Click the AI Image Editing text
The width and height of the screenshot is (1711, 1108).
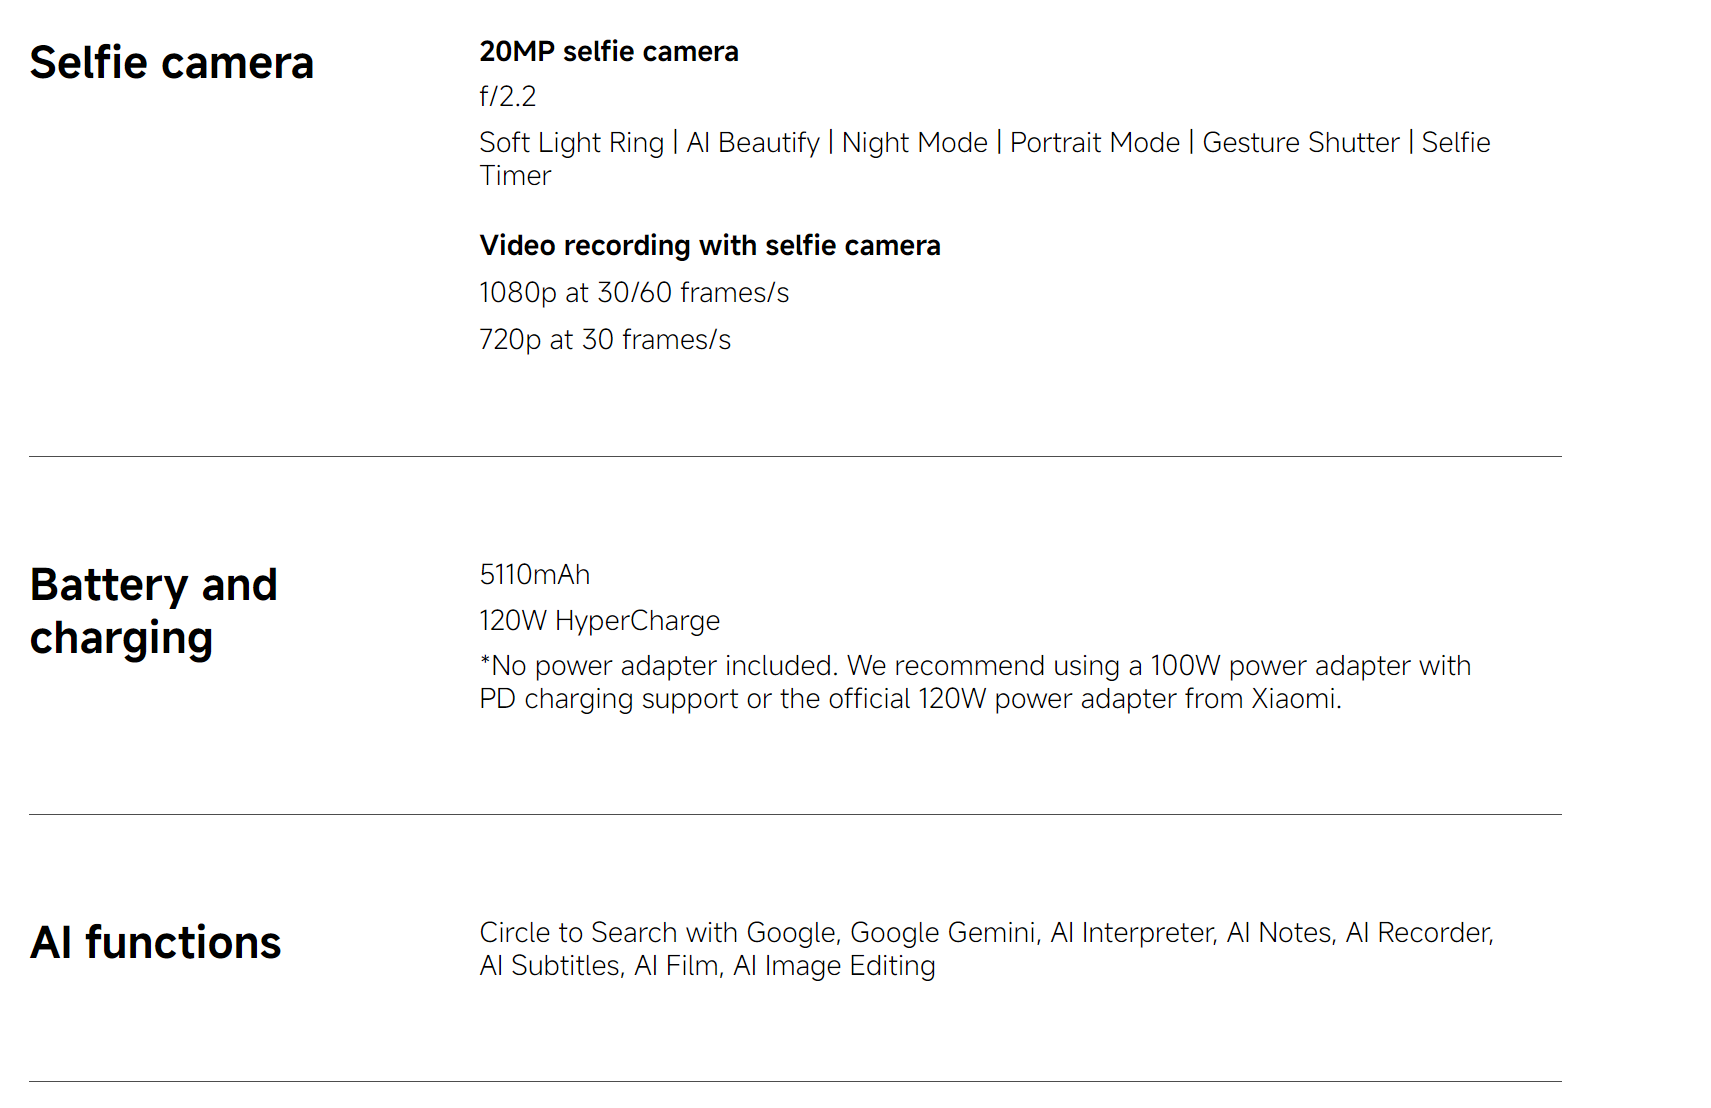(834, 966)
